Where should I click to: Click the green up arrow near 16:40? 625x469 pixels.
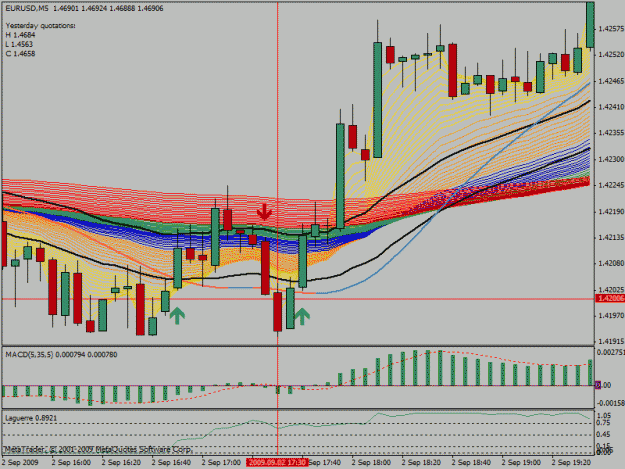177,315
